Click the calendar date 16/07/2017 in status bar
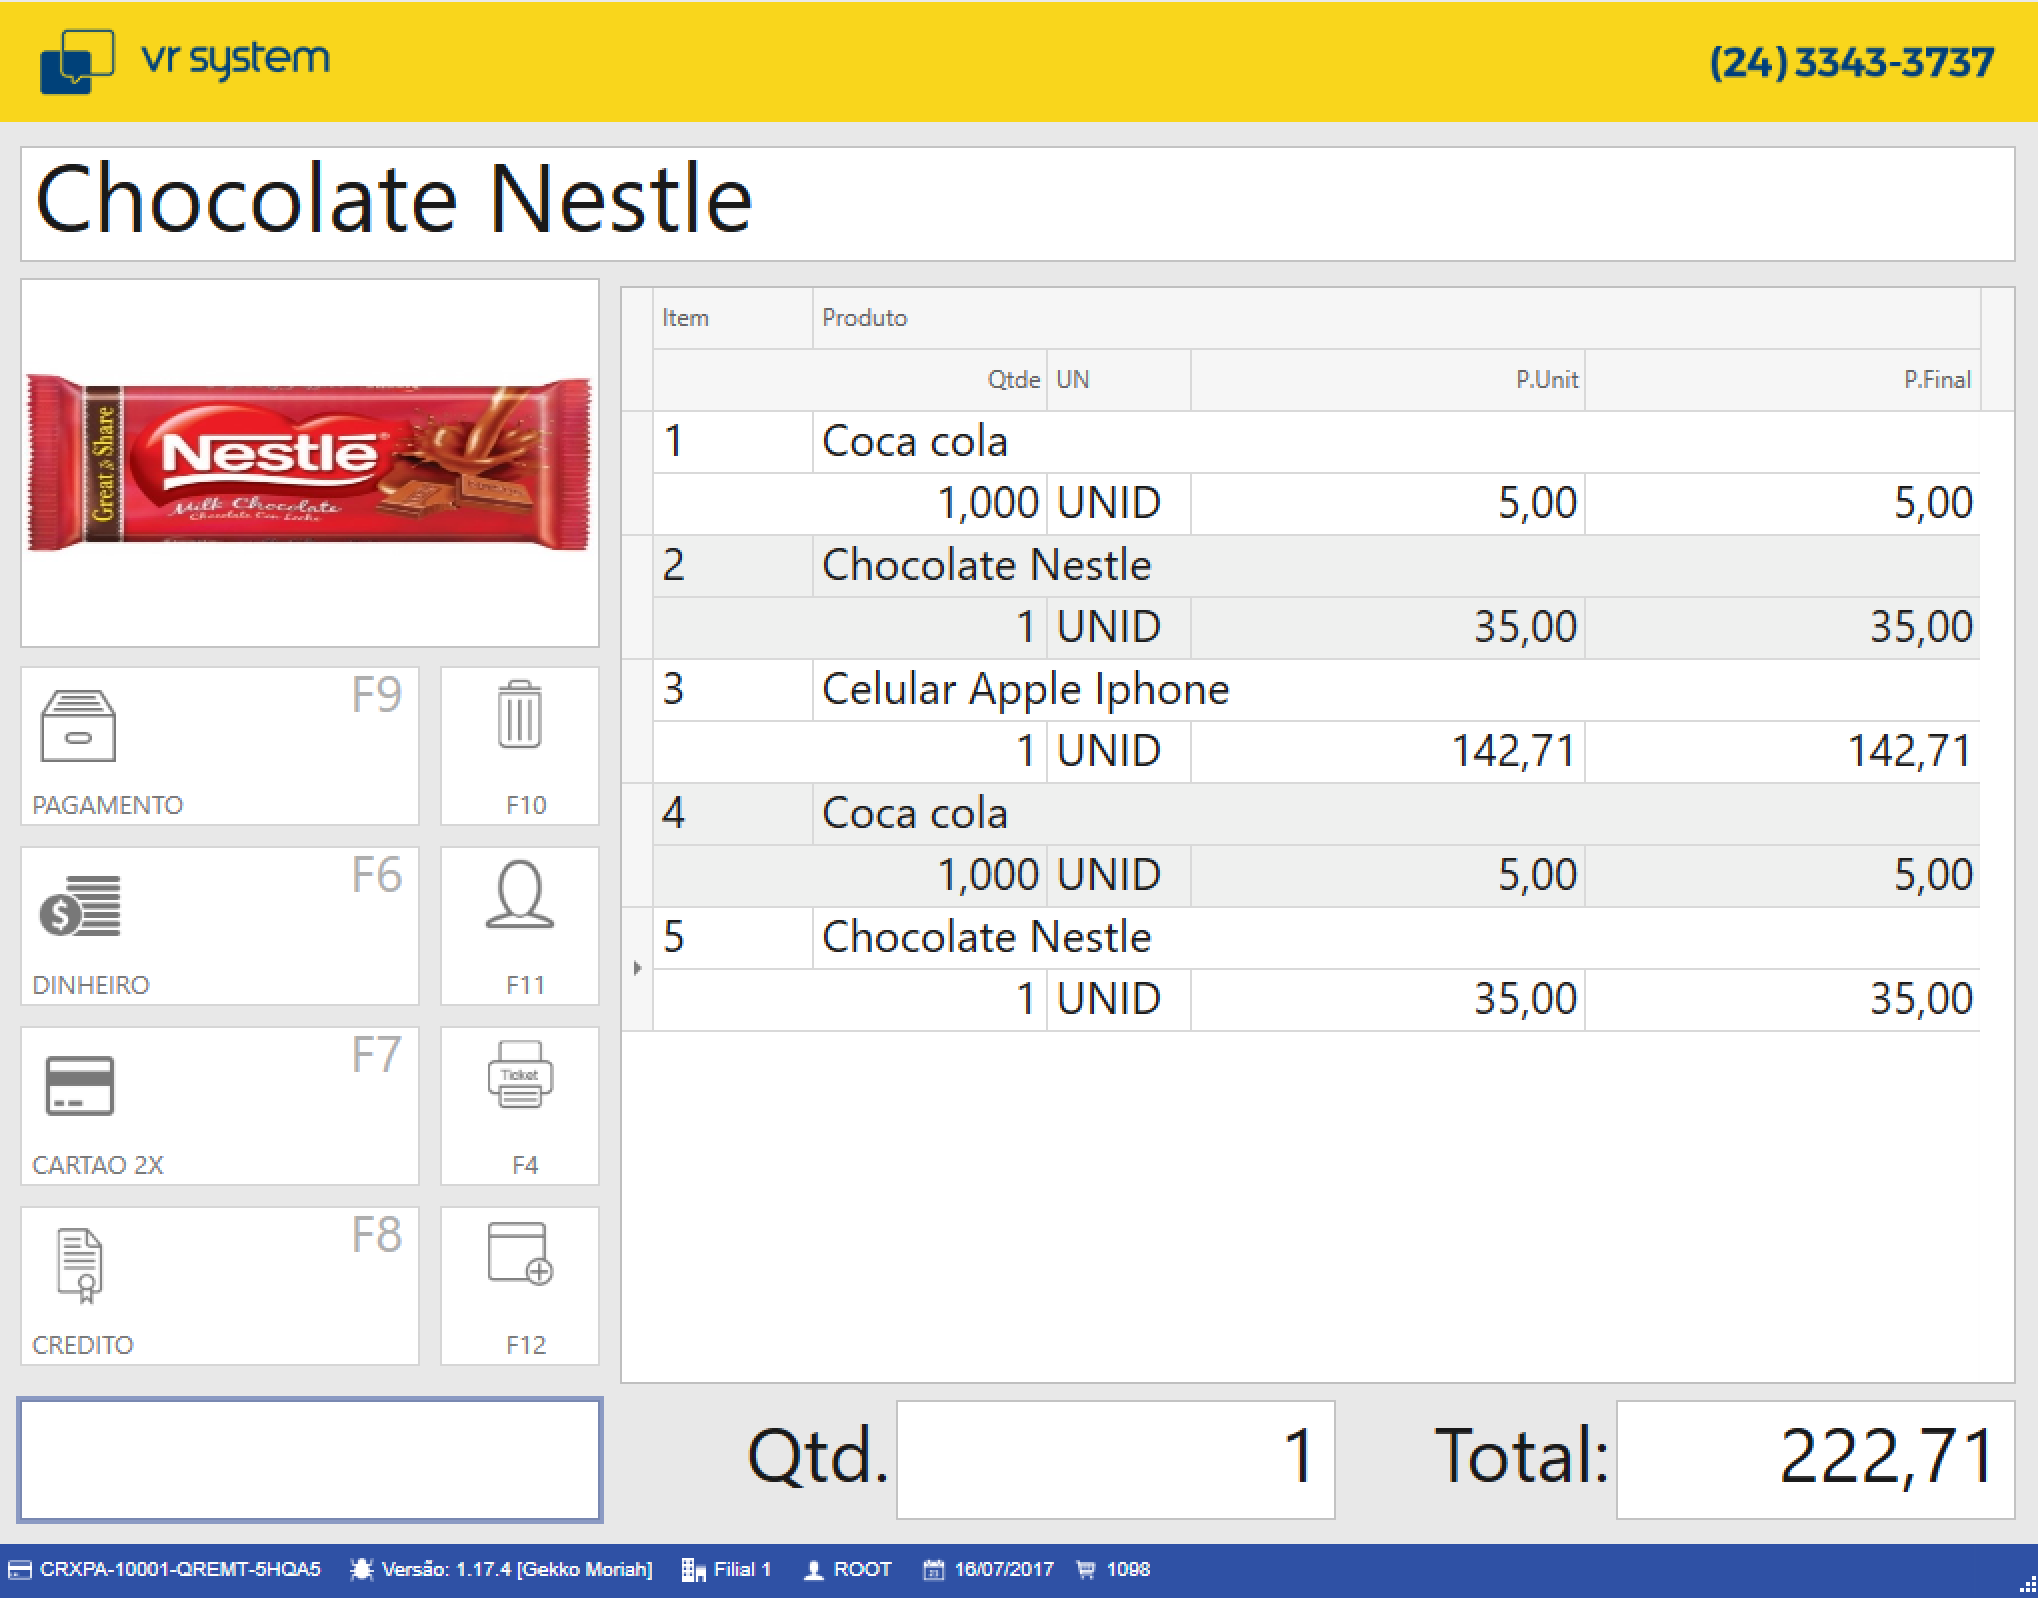The width and height of the screenshot is (2038, 1598). (x=1003, y=1569)
